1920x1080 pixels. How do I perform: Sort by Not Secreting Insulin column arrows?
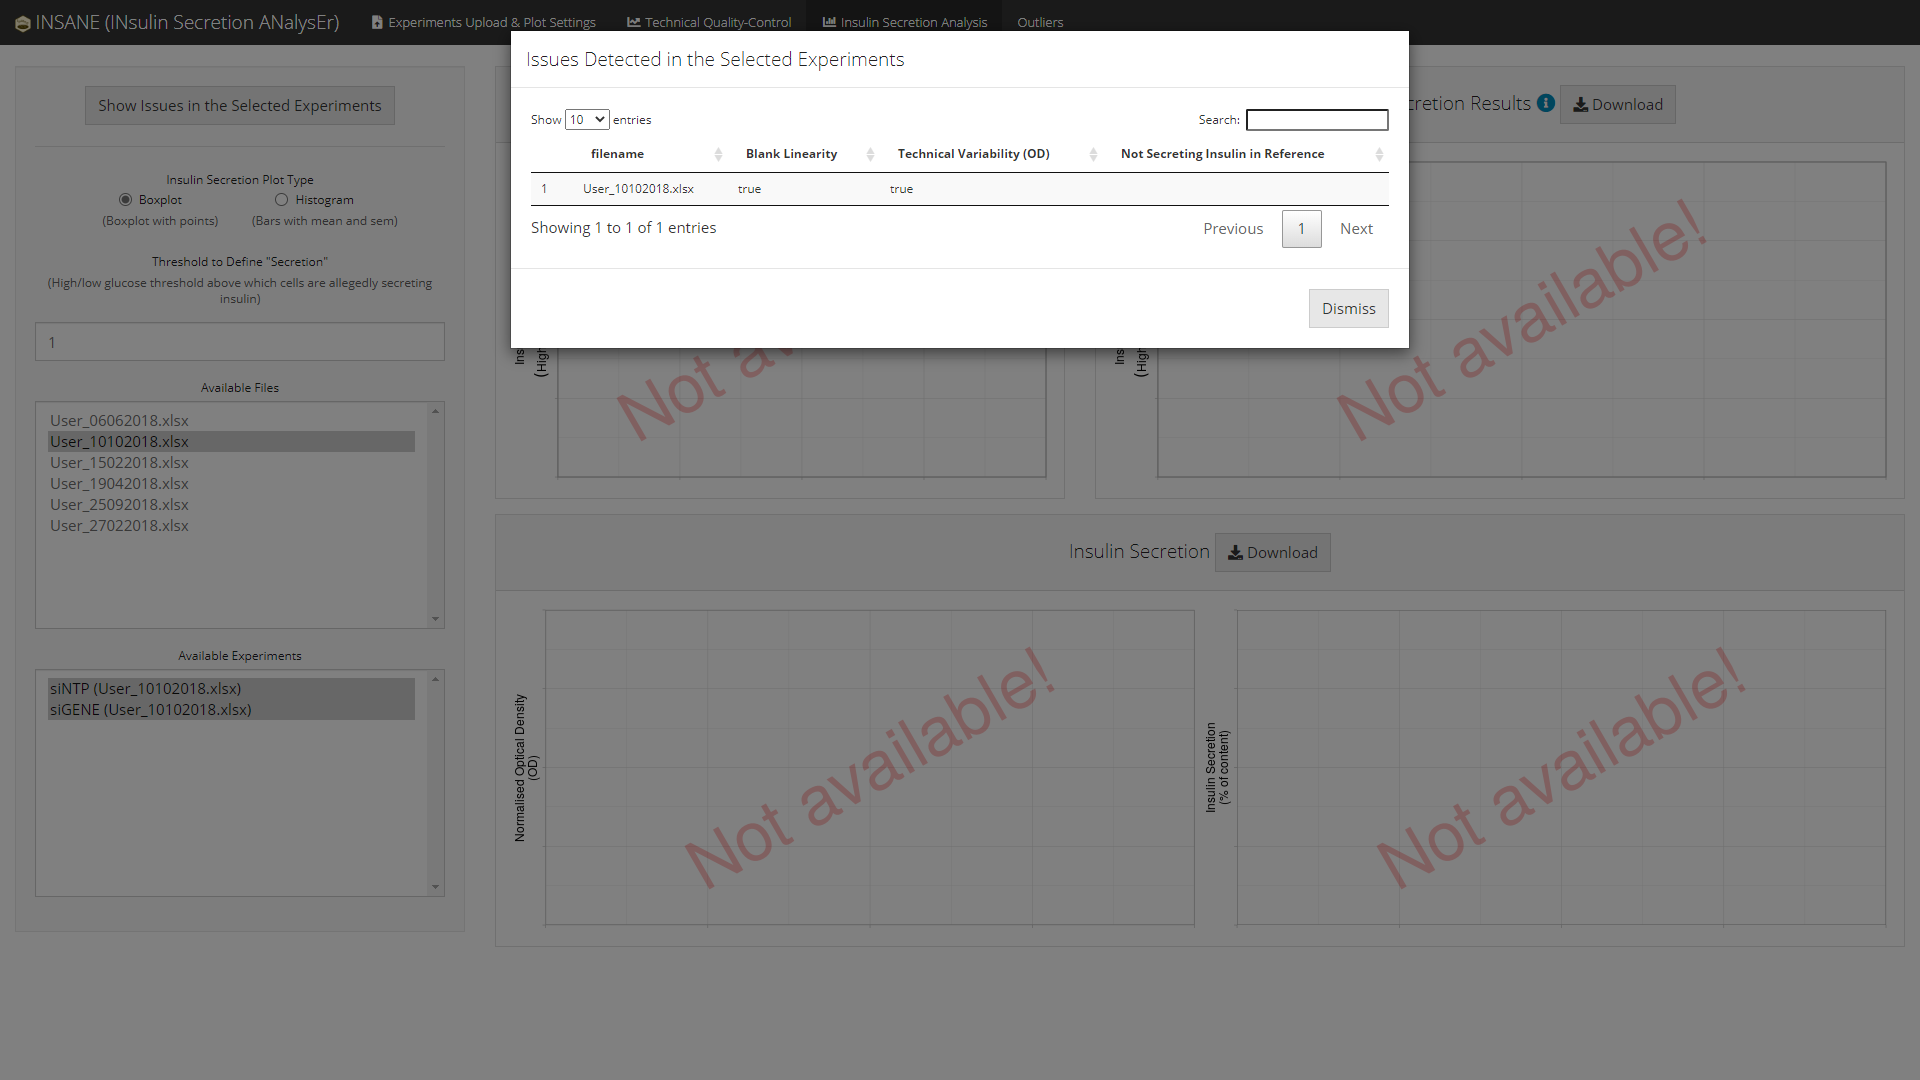click(1379, 154)
